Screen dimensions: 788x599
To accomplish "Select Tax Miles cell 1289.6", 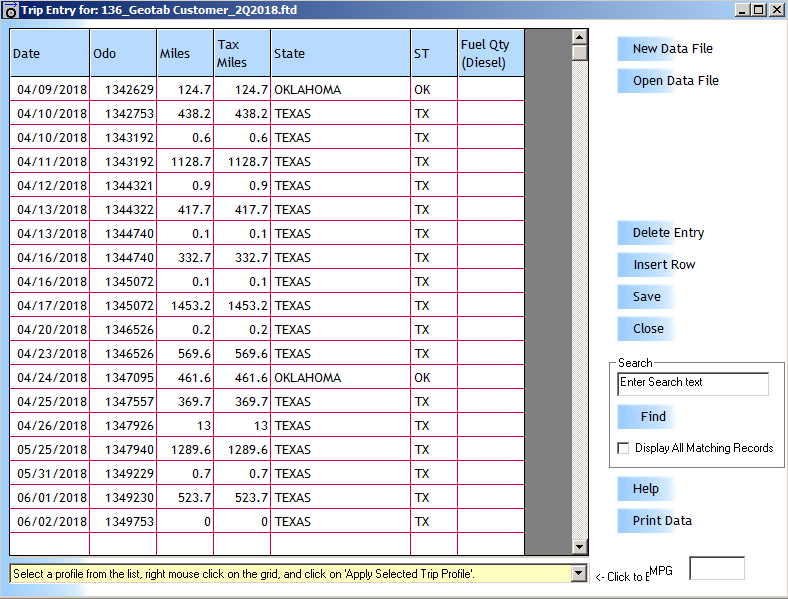I will point(242,450).
